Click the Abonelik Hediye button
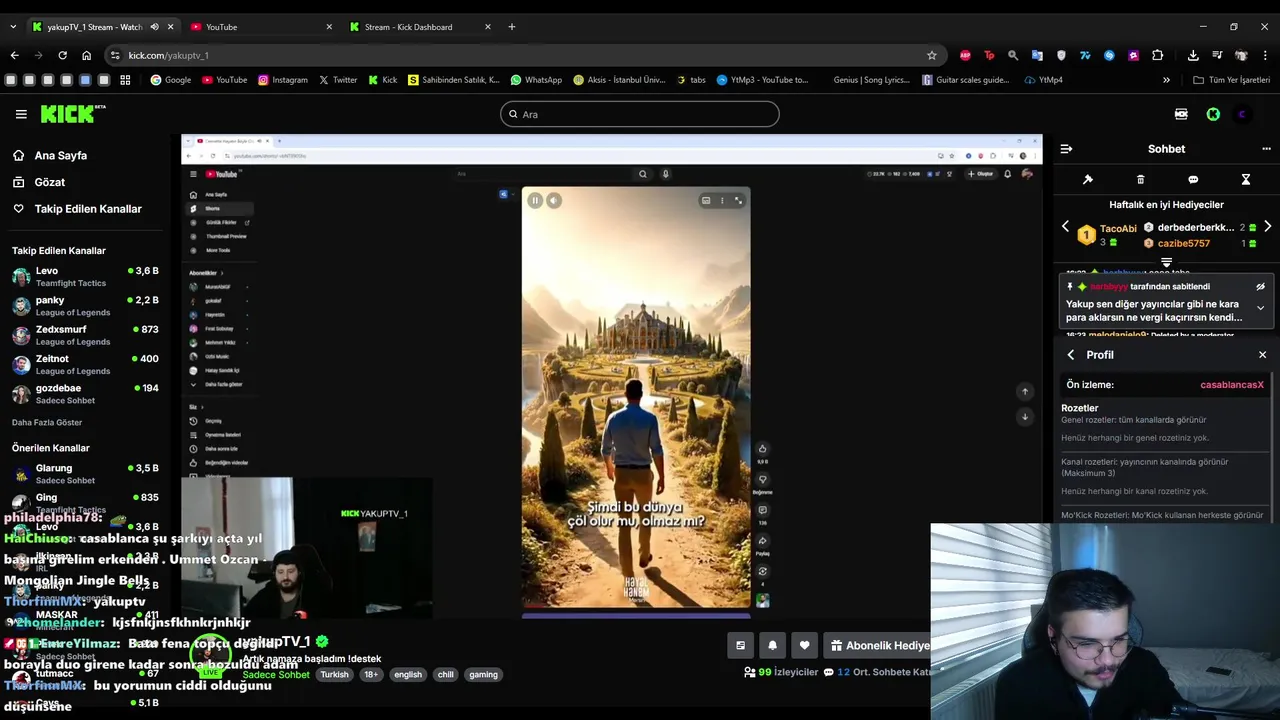1280x720 pixels. coord(879,646)
